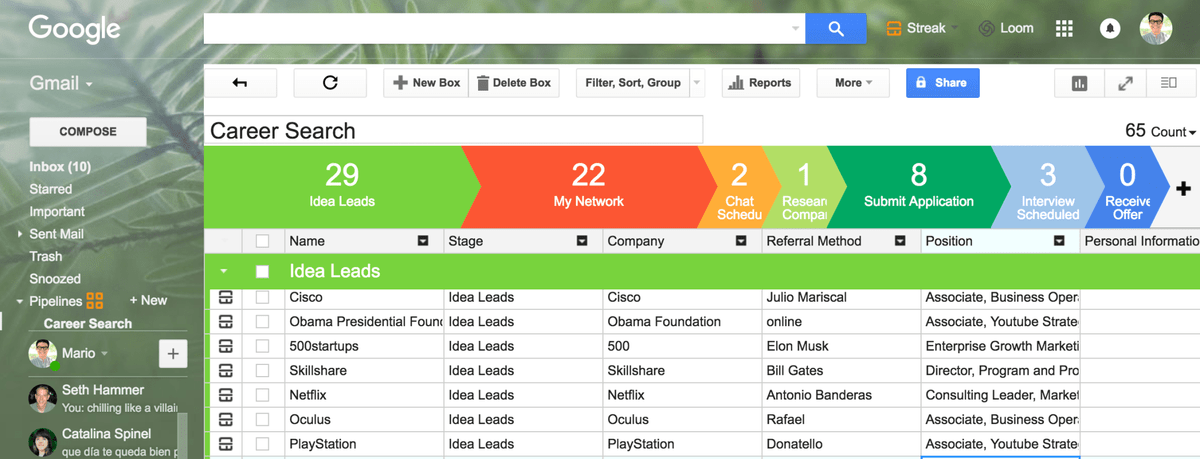Check the Oculus row checkbox
The height and width of the screenshot is (459, 1200).
pos(263,419)
